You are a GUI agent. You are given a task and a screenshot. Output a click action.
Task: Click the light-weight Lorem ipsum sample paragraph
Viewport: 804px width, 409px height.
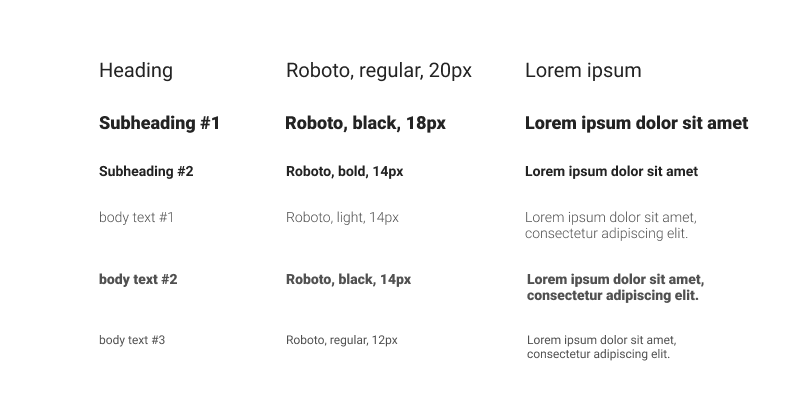(x=611, y=226)
